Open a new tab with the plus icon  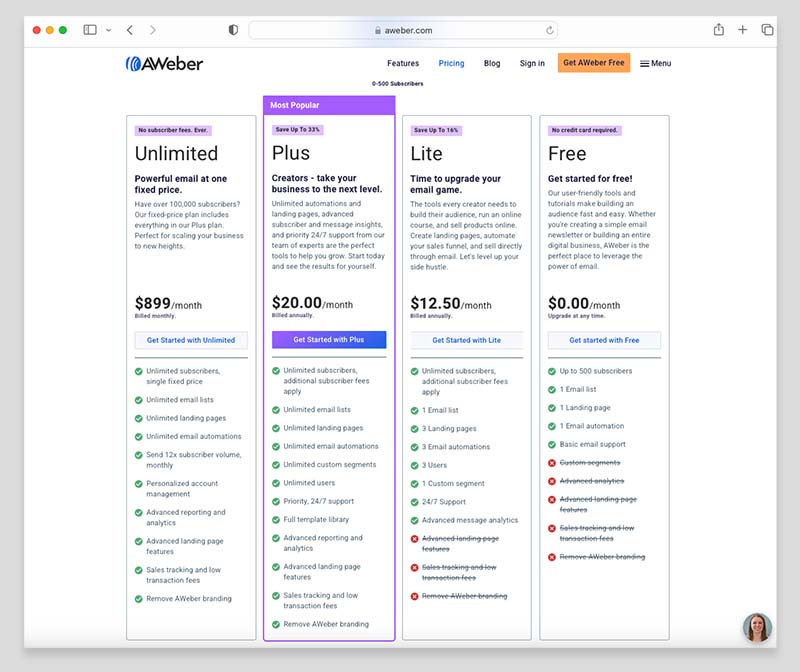744,30
